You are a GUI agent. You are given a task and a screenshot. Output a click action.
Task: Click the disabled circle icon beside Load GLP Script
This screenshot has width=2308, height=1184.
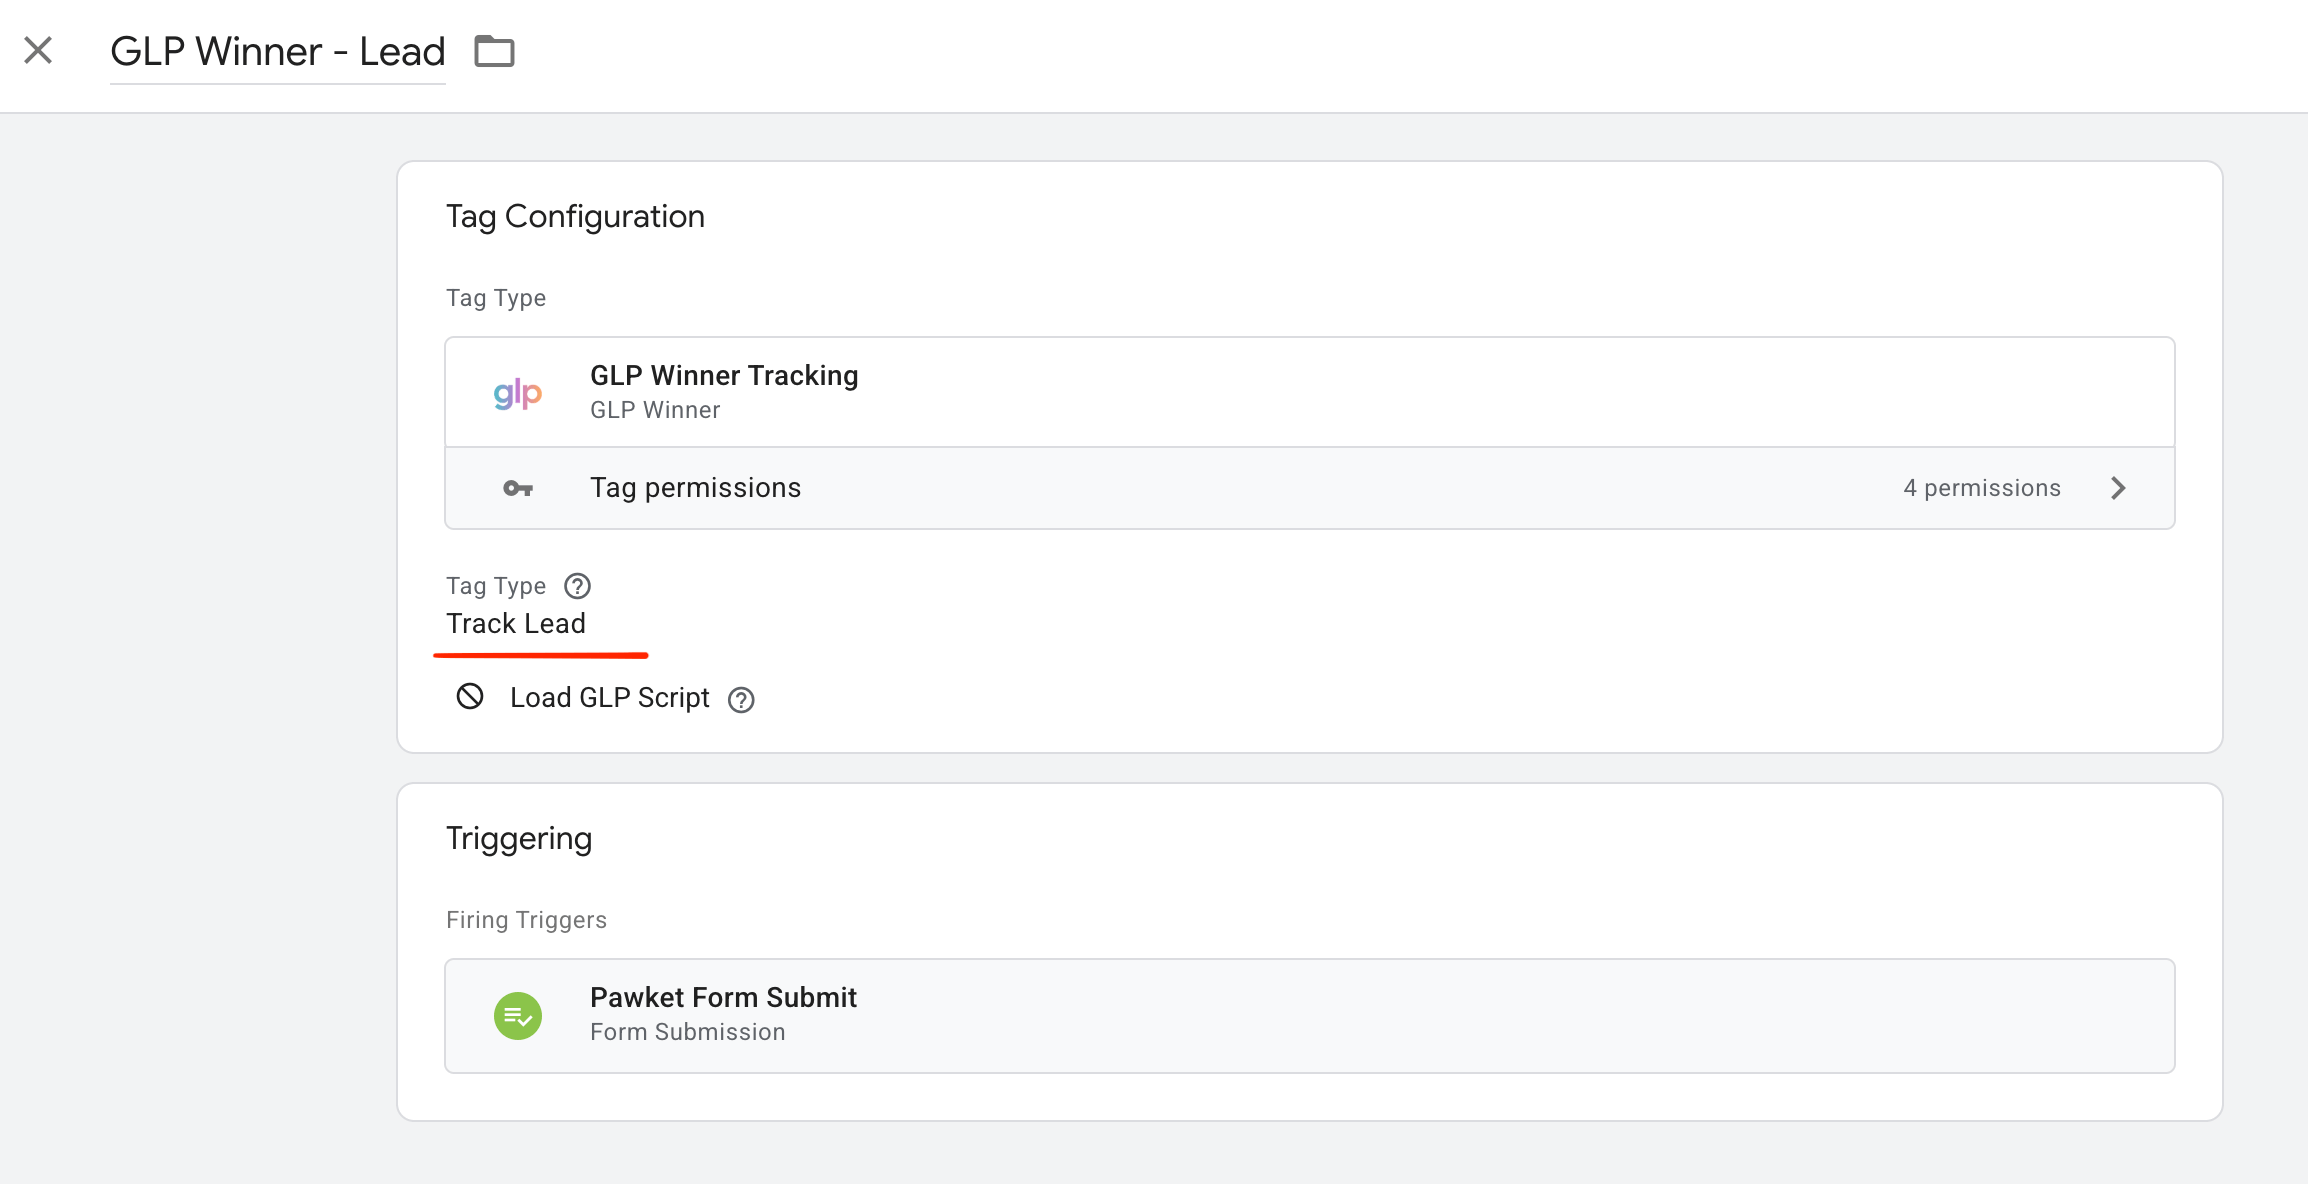point(470,697)
